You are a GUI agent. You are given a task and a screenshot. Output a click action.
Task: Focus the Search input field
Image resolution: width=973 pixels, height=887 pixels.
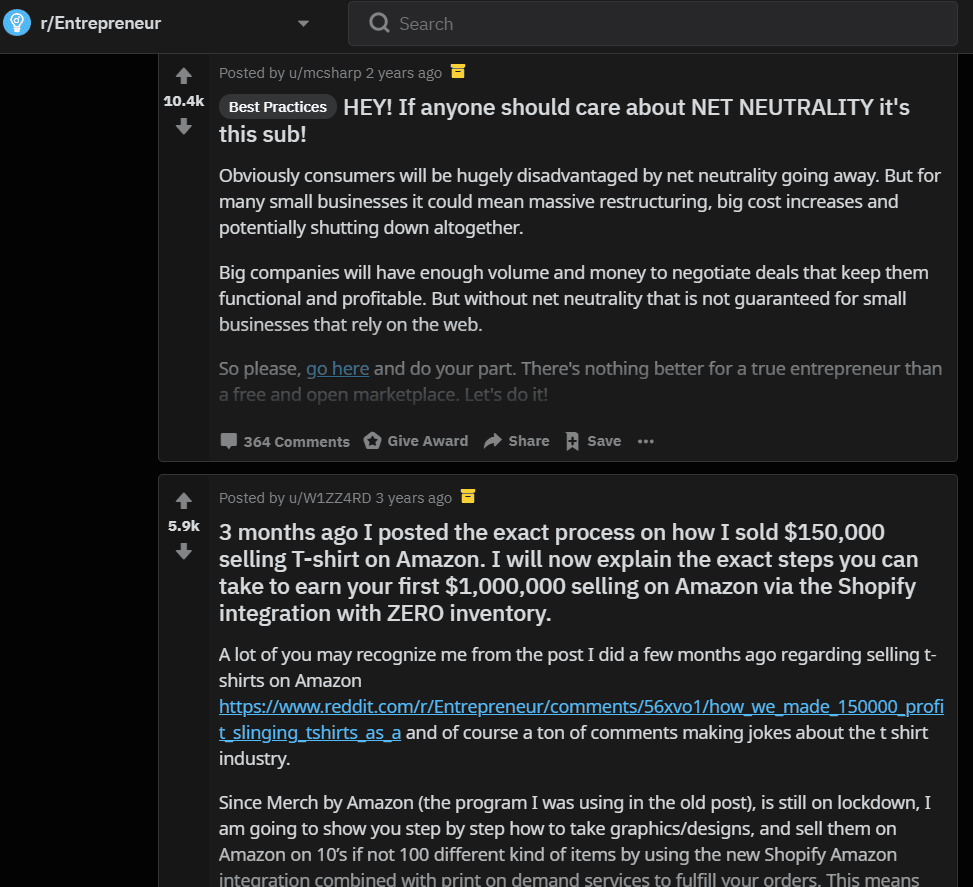click(652, 24)
